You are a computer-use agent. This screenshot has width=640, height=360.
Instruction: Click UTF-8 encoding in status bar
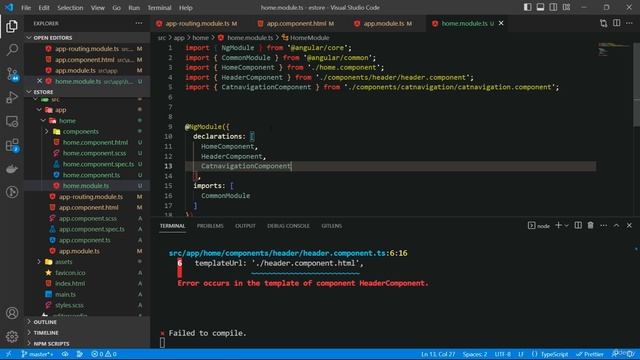click(502, 354)
